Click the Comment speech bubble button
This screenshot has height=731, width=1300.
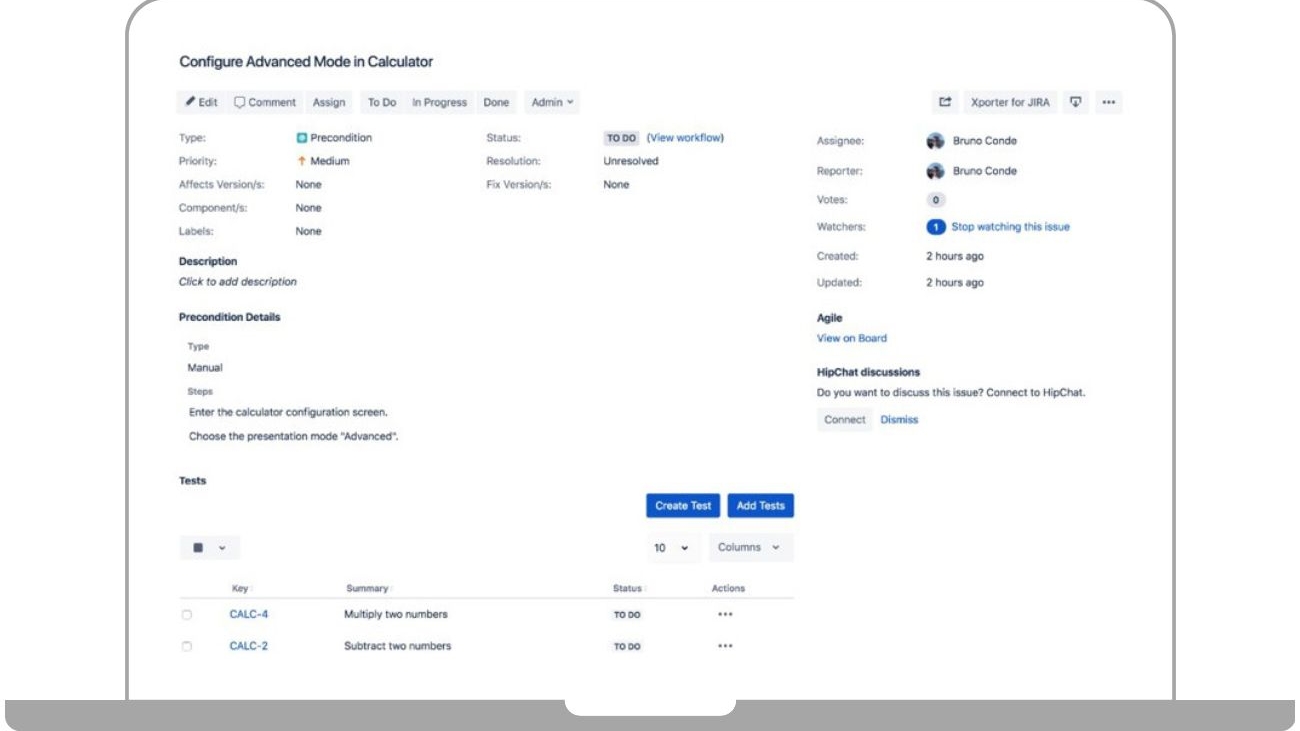click(265, 102)
